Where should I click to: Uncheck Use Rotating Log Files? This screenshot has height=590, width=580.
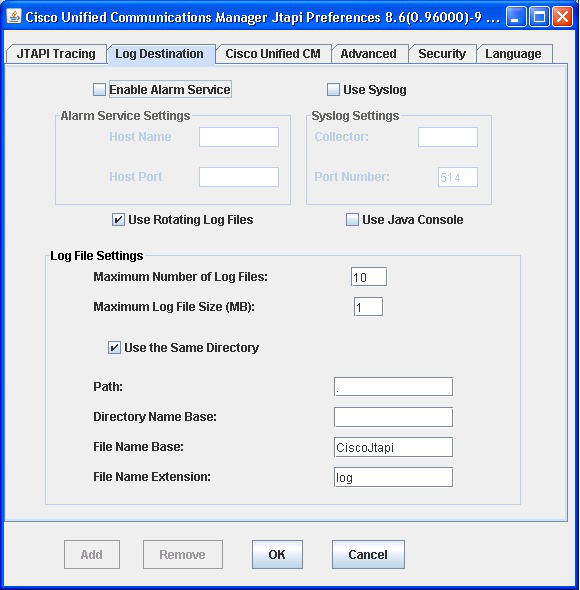118,219
